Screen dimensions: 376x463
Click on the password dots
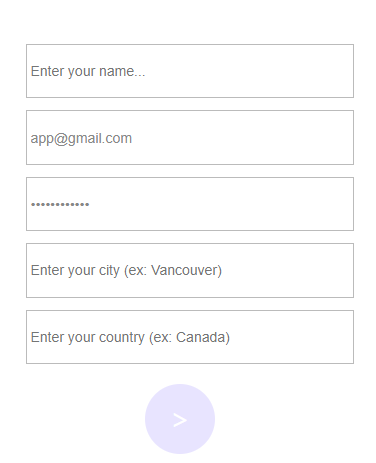coord(60,204)
